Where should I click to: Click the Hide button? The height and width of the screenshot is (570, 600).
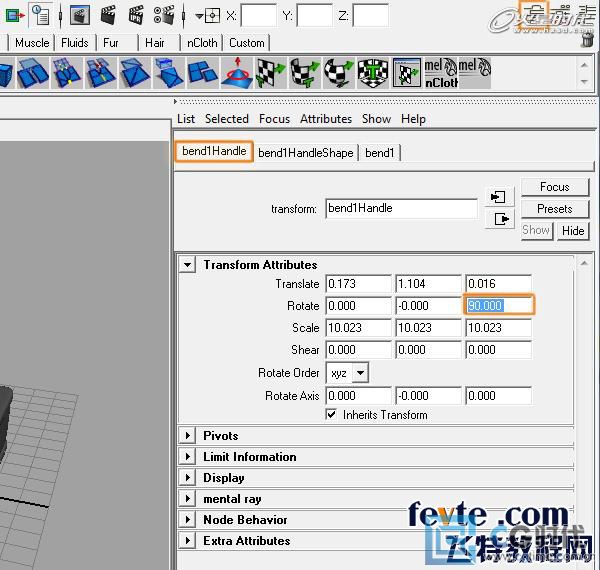point(573,231)
